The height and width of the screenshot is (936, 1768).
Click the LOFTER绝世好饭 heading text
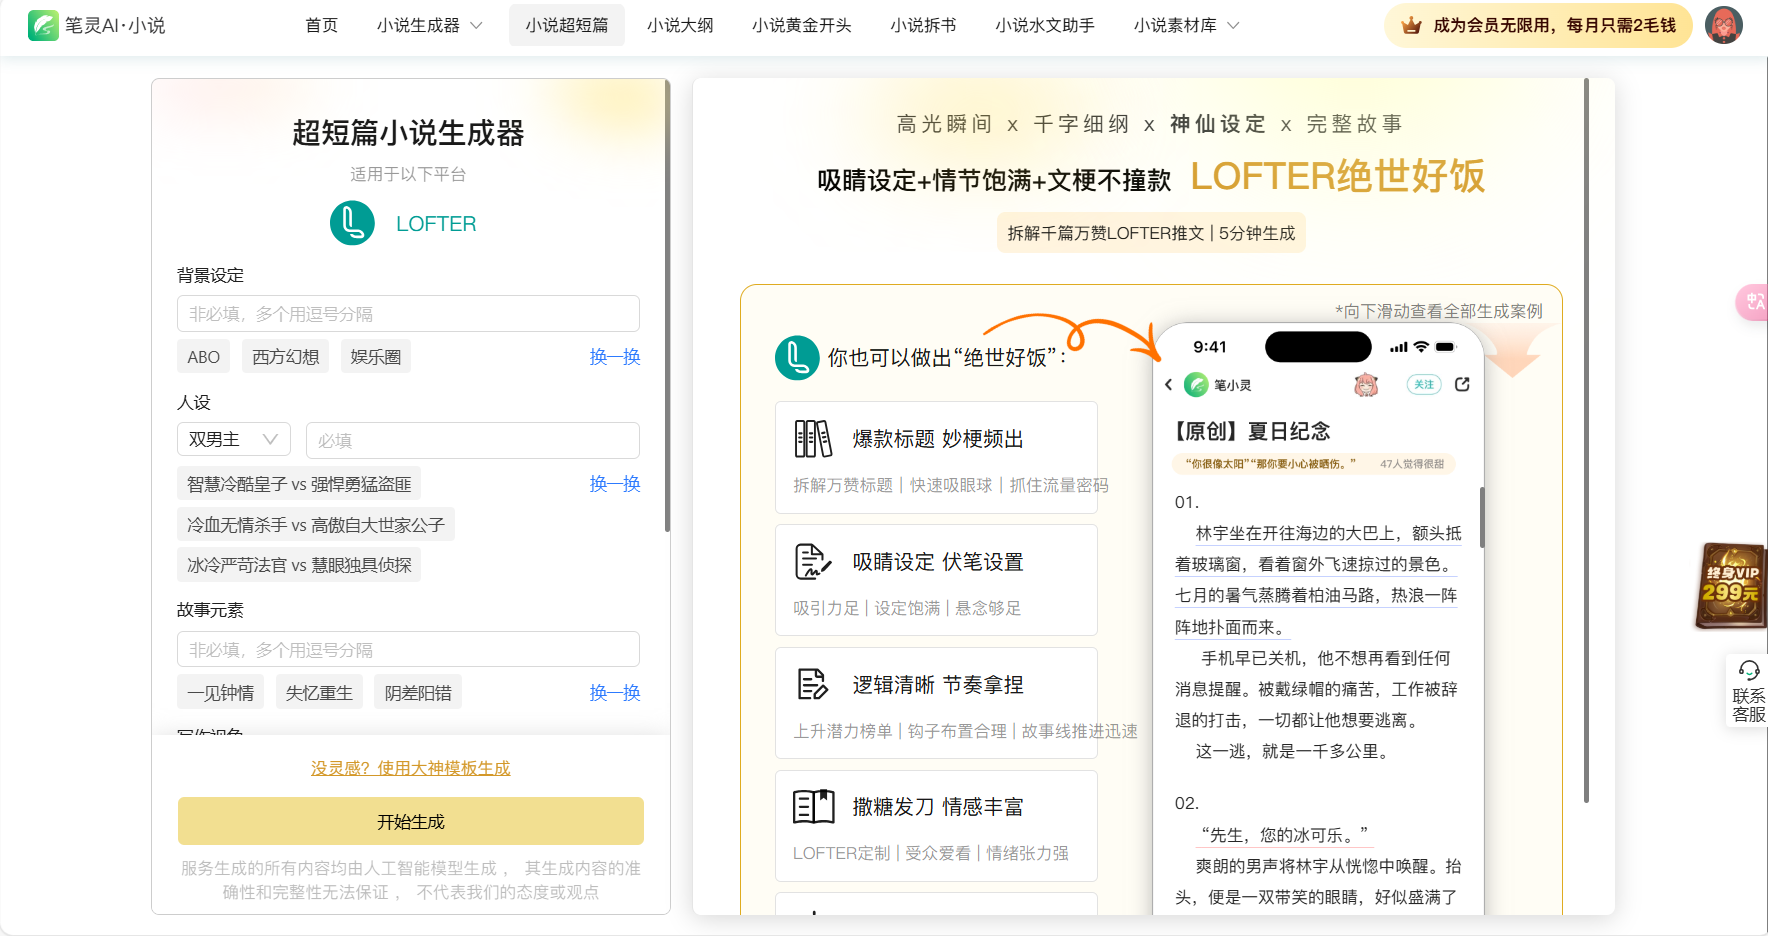(1338, 176)
